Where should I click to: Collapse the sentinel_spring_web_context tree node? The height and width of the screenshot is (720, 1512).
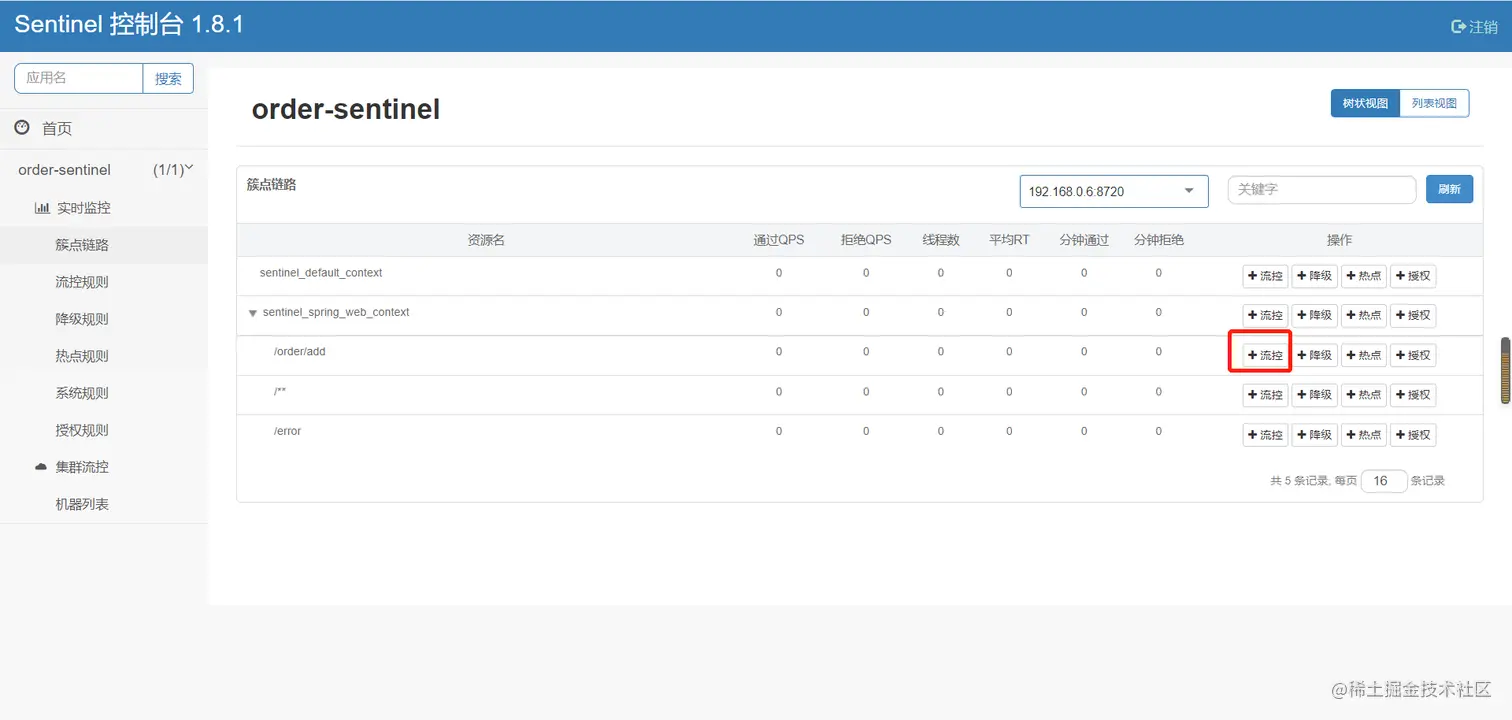pos(253,313)
